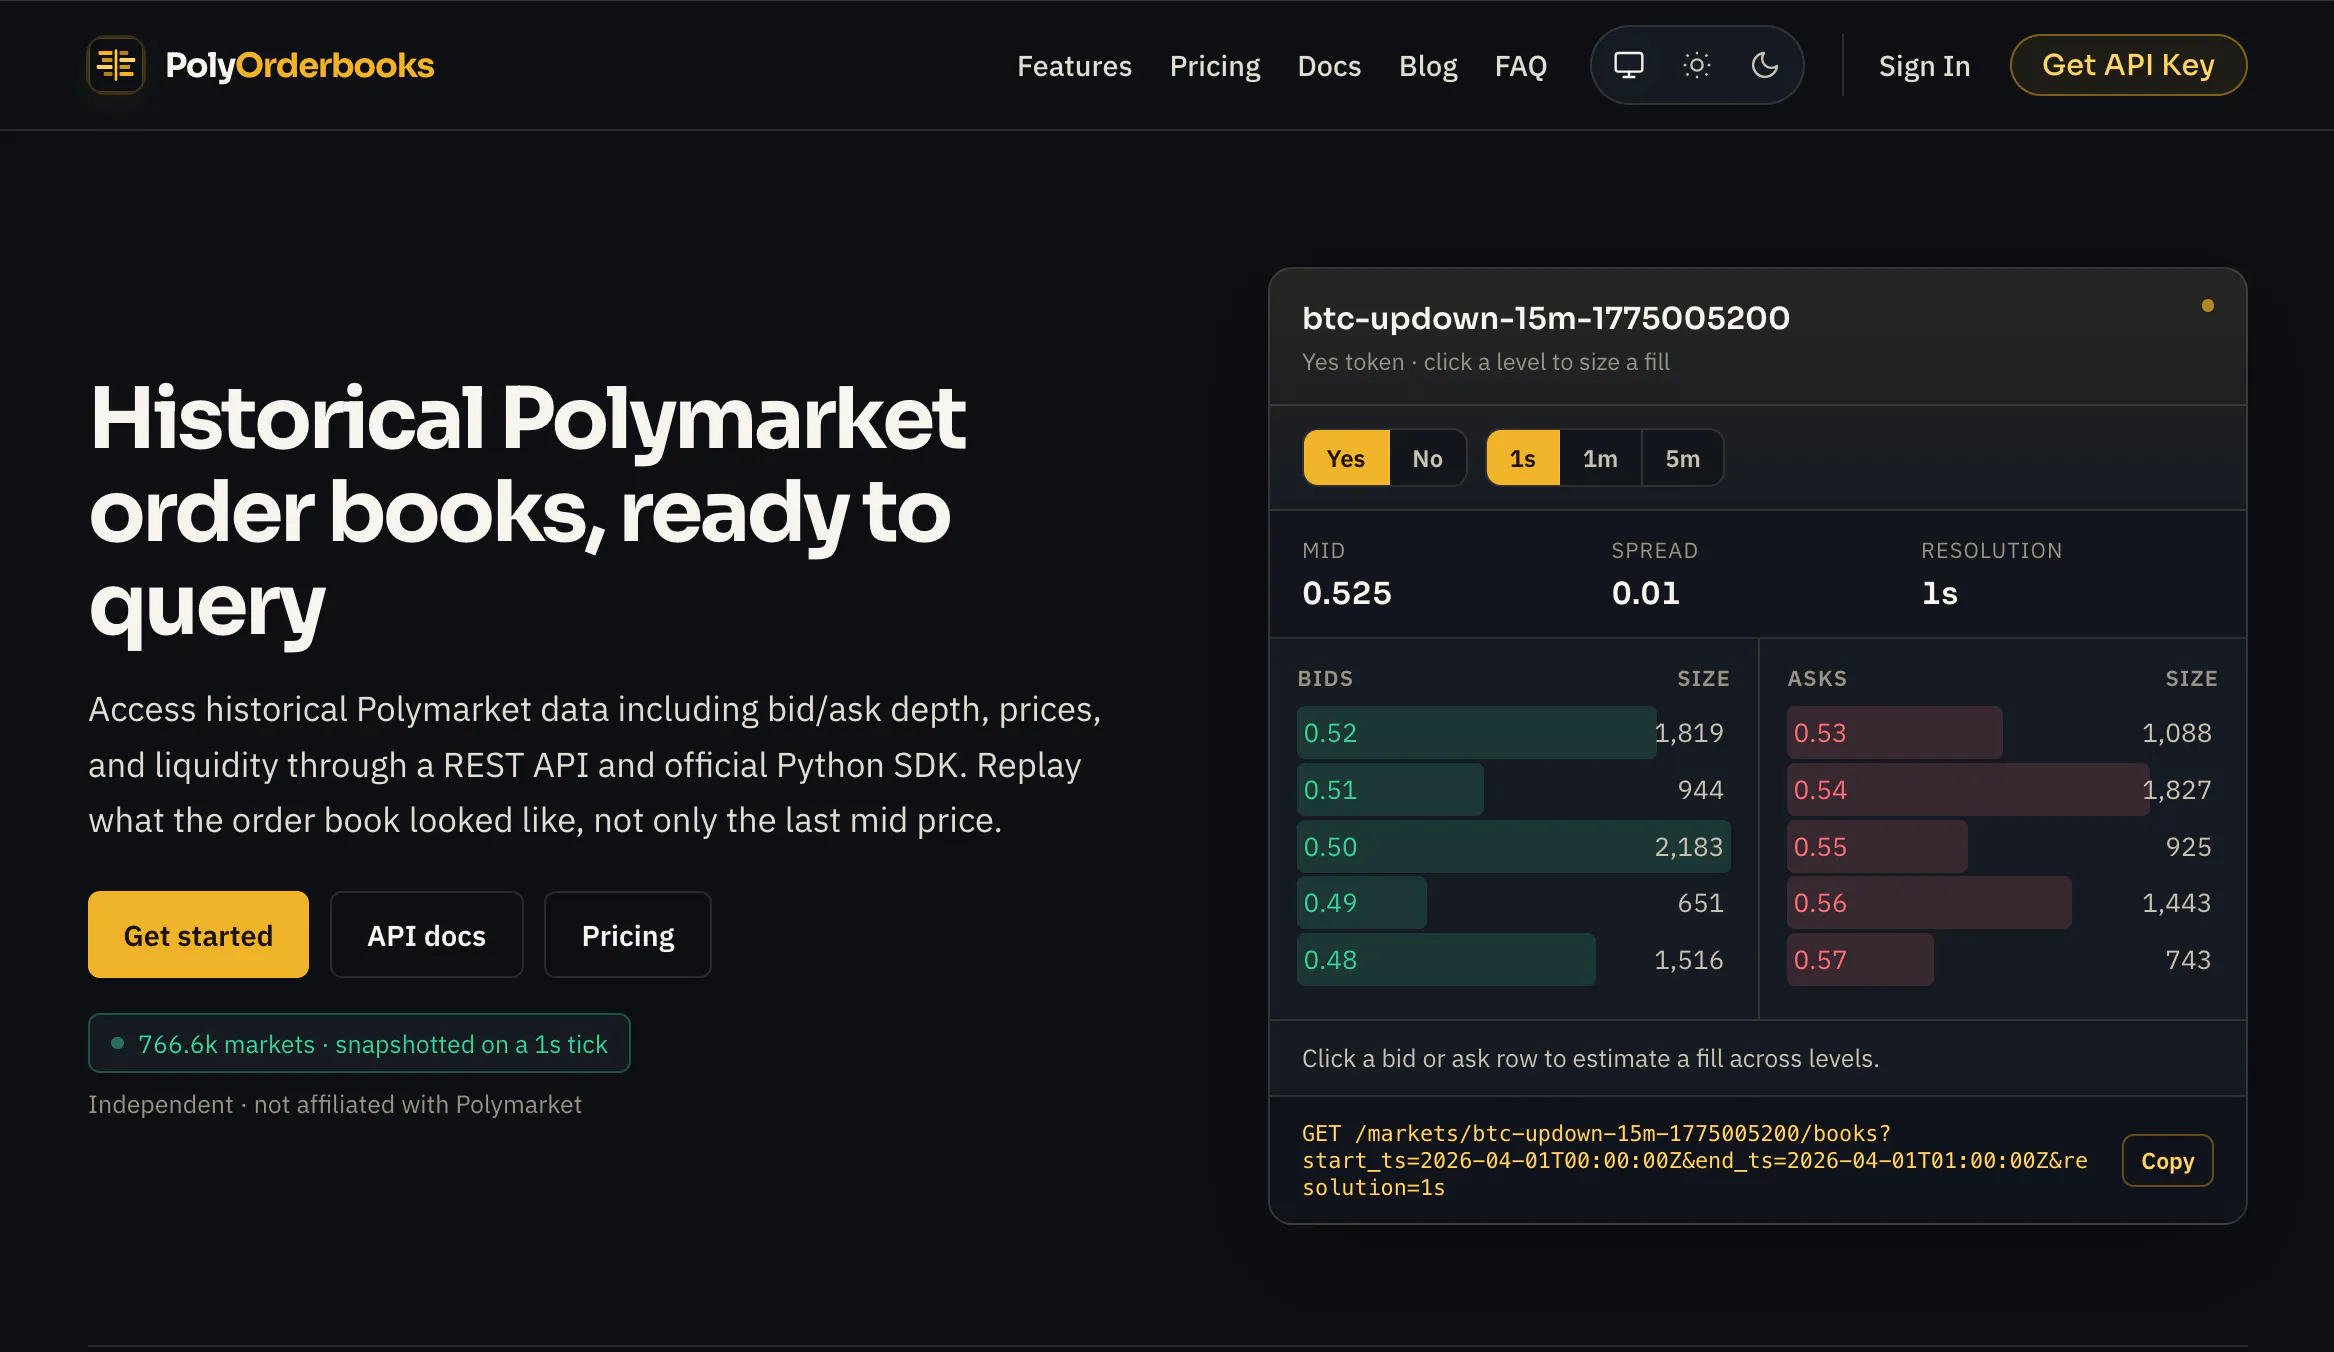Select the 0.56 ask row
2334x1352 pixels.
pyautogui.click(x=2002, y=903)
